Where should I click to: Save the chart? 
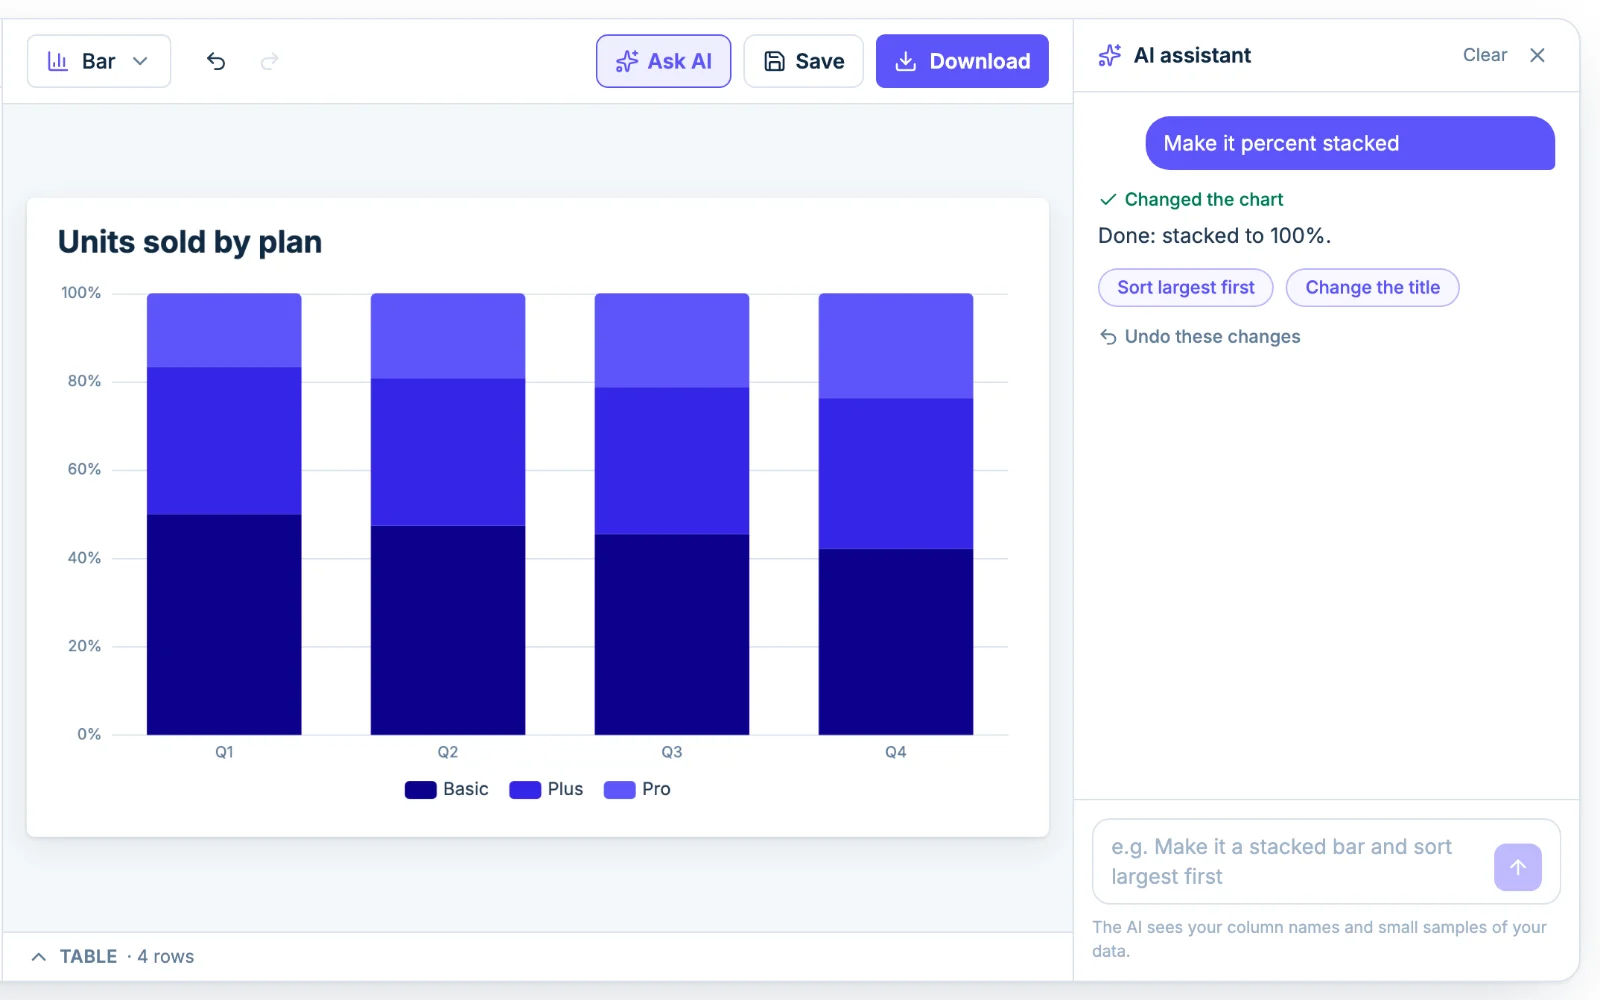(803, 61)
